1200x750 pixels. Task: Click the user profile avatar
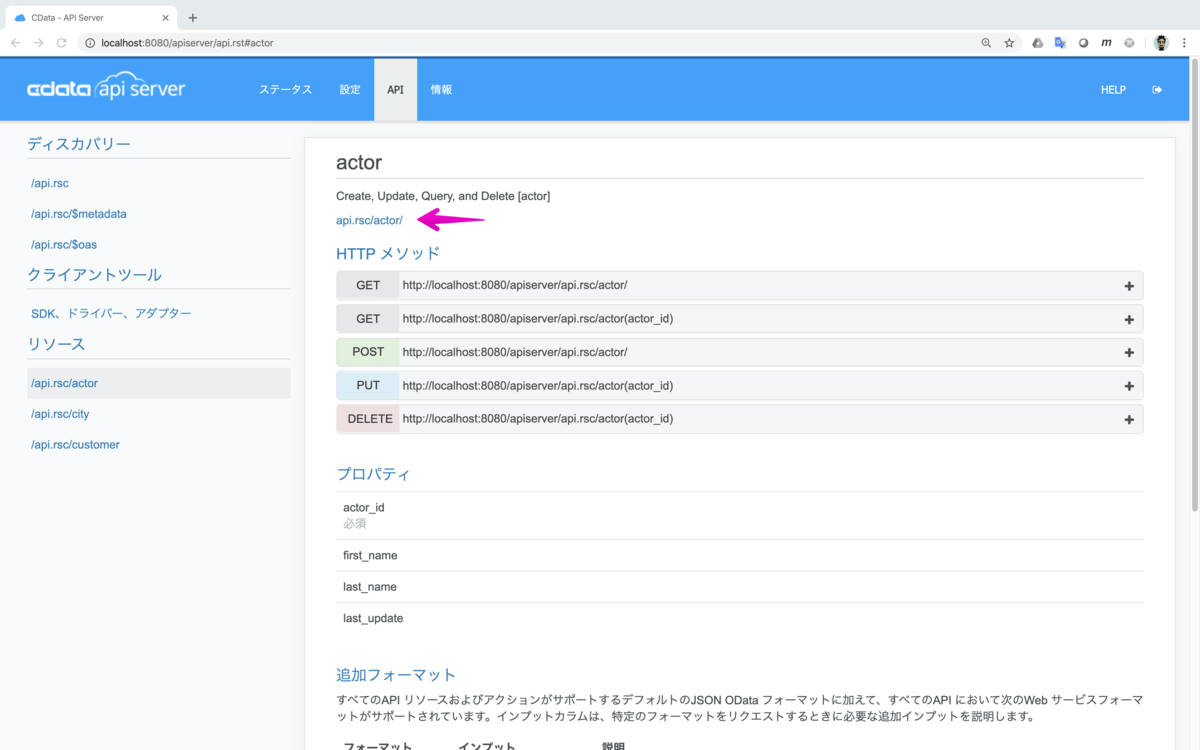(x=1161, y=43)
